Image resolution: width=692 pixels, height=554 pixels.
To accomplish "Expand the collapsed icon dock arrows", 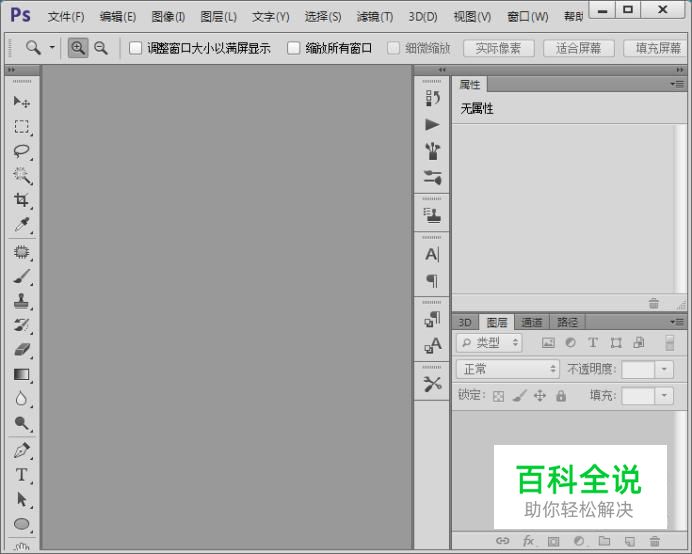I will [442, 70].
